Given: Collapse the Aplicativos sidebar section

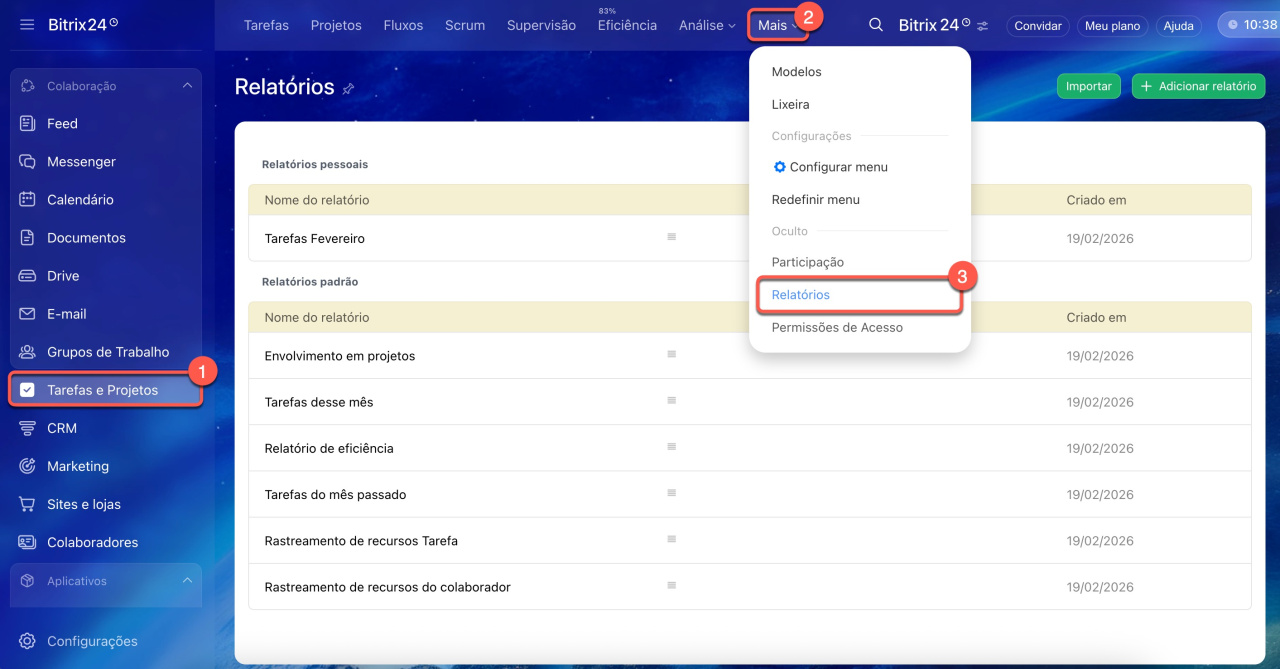Looking at the screenshot, I should [x=187, y=581].
